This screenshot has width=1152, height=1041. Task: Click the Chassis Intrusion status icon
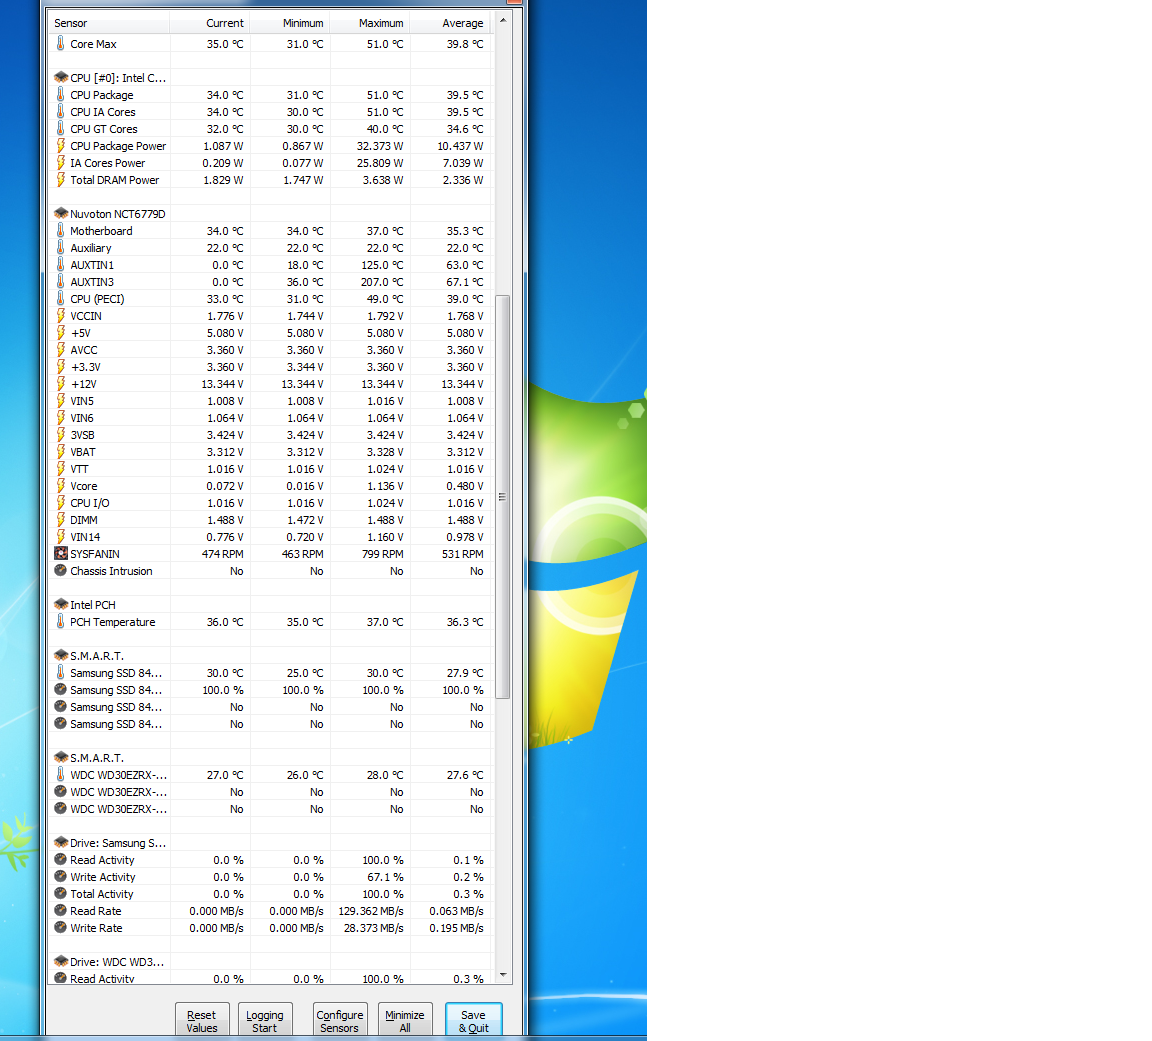(x=61, y=570)
